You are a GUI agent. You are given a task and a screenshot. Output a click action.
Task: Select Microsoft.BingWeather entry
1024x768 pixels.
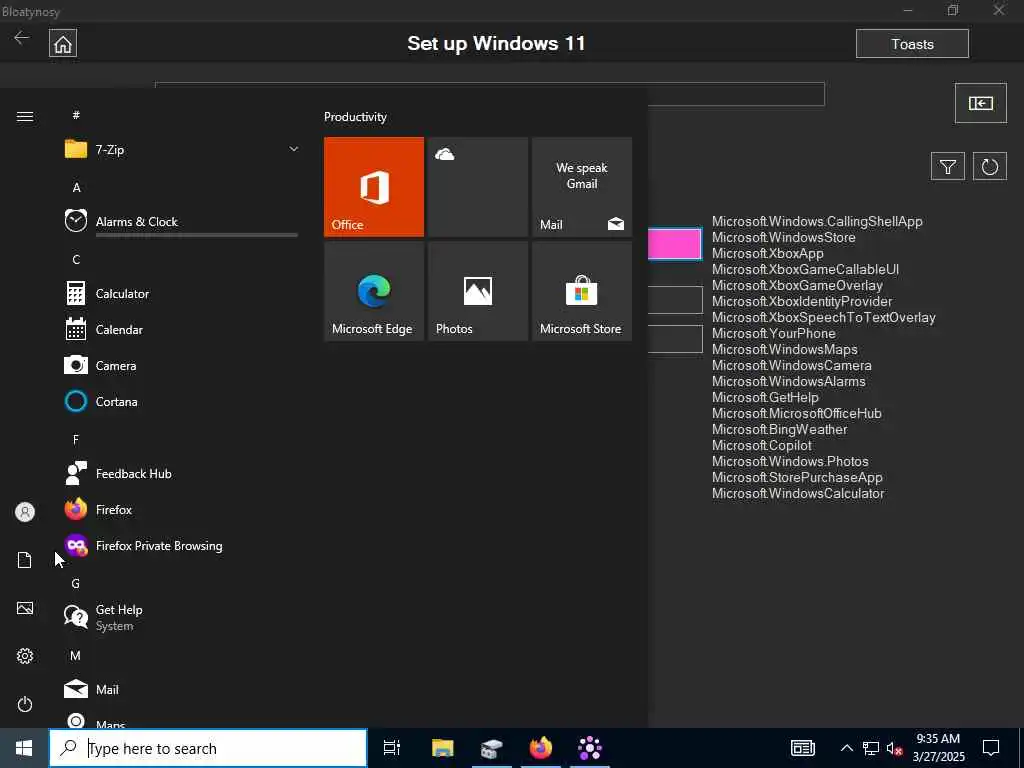coord(779,430)
